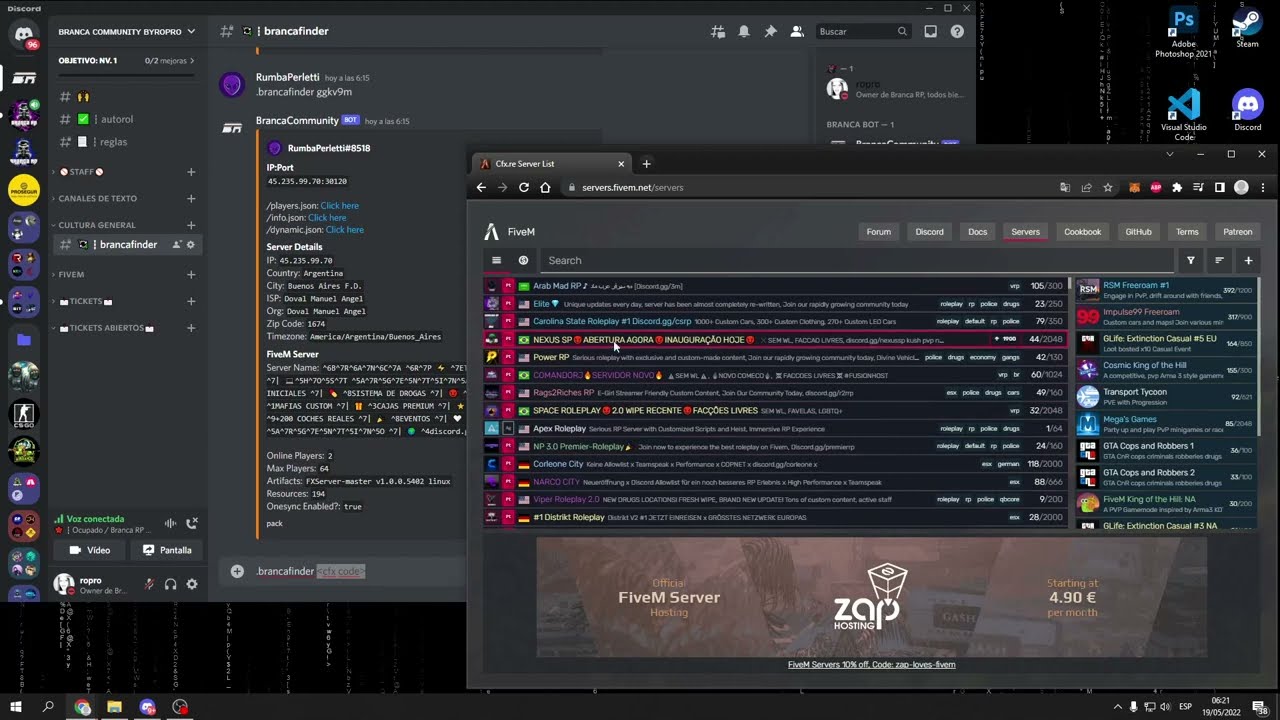Open Discord home direct messages icon
The image size is (1280, 720).
(x=23, y=35)
